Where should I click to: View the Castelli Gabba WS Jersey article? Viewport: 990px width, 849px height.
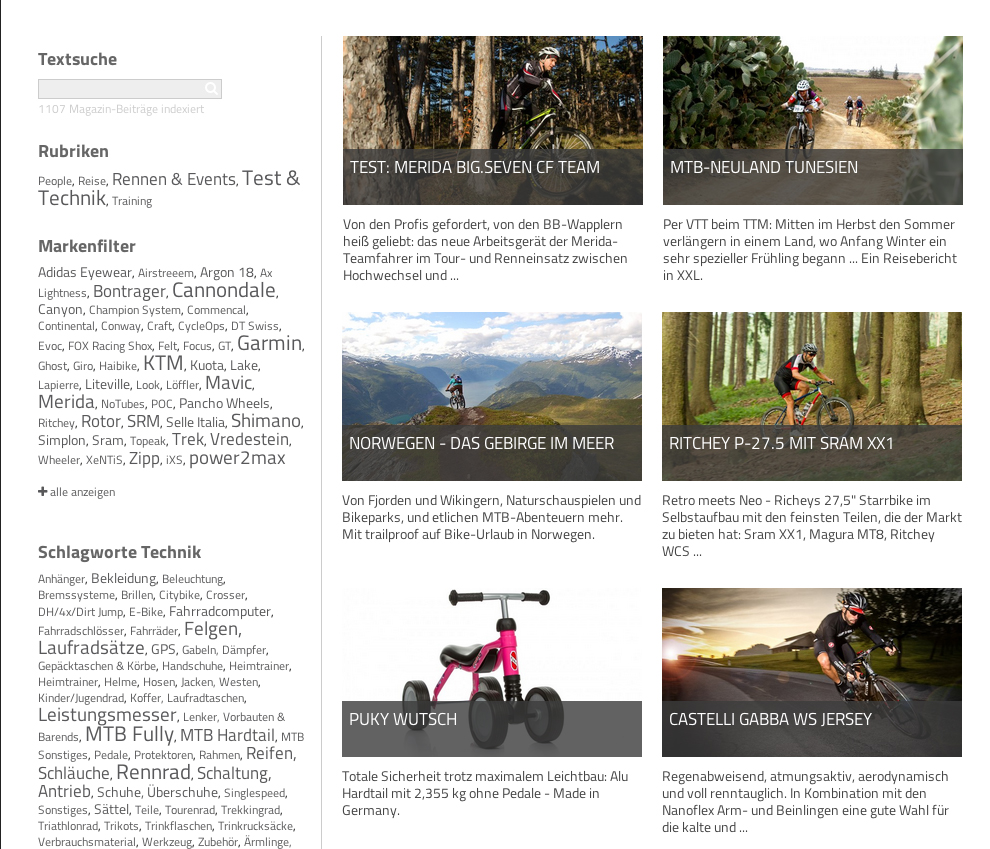812,672
